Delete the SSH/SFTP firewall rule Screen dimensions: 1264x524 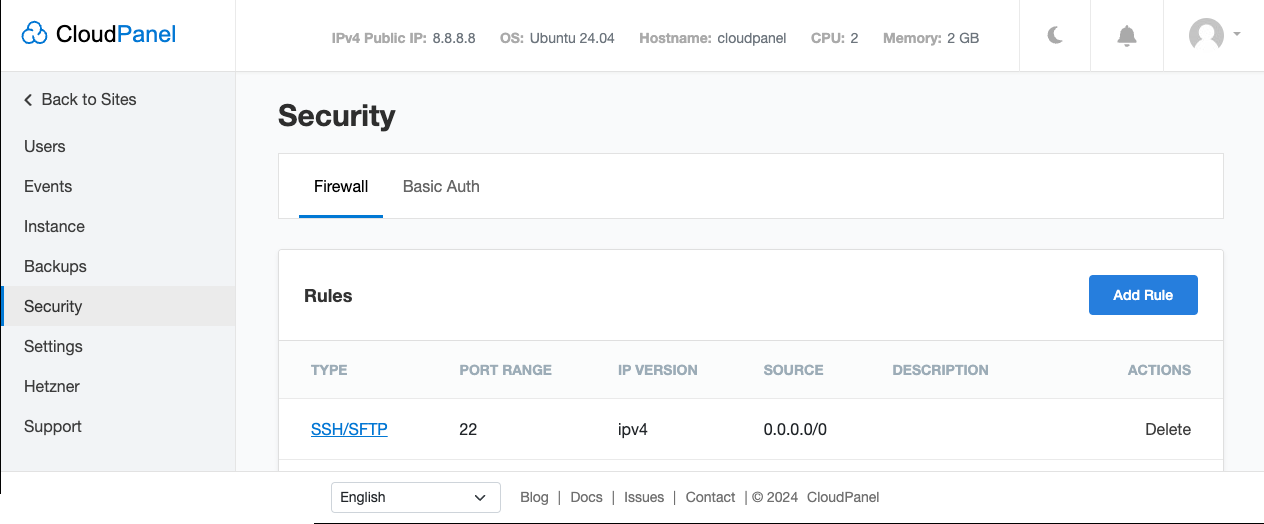[x=1167, y=429]
